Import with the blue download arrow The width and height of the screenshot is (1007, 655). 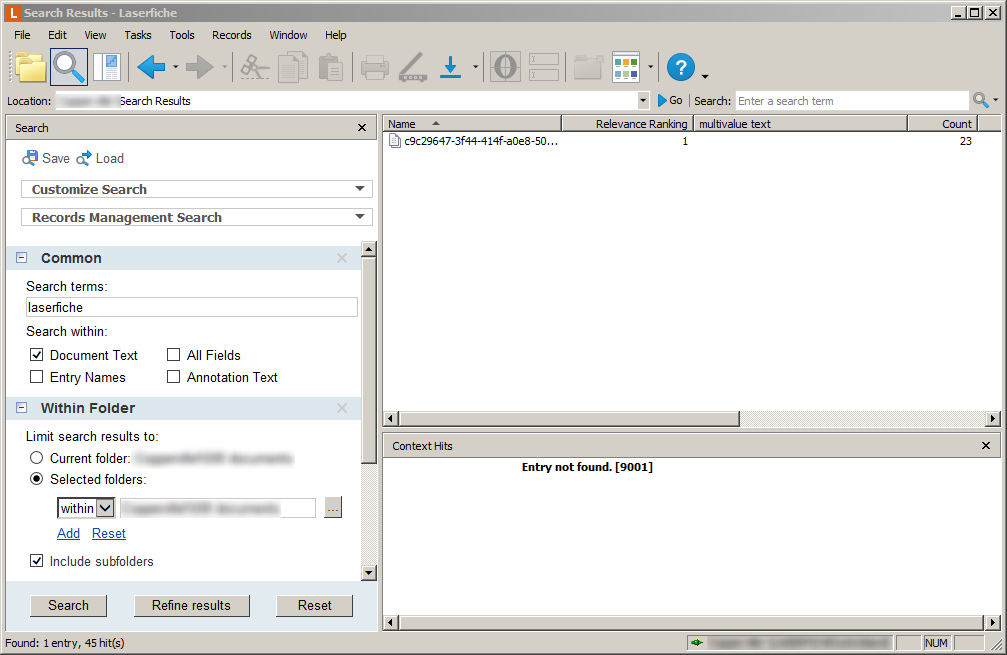coord(451,67)
